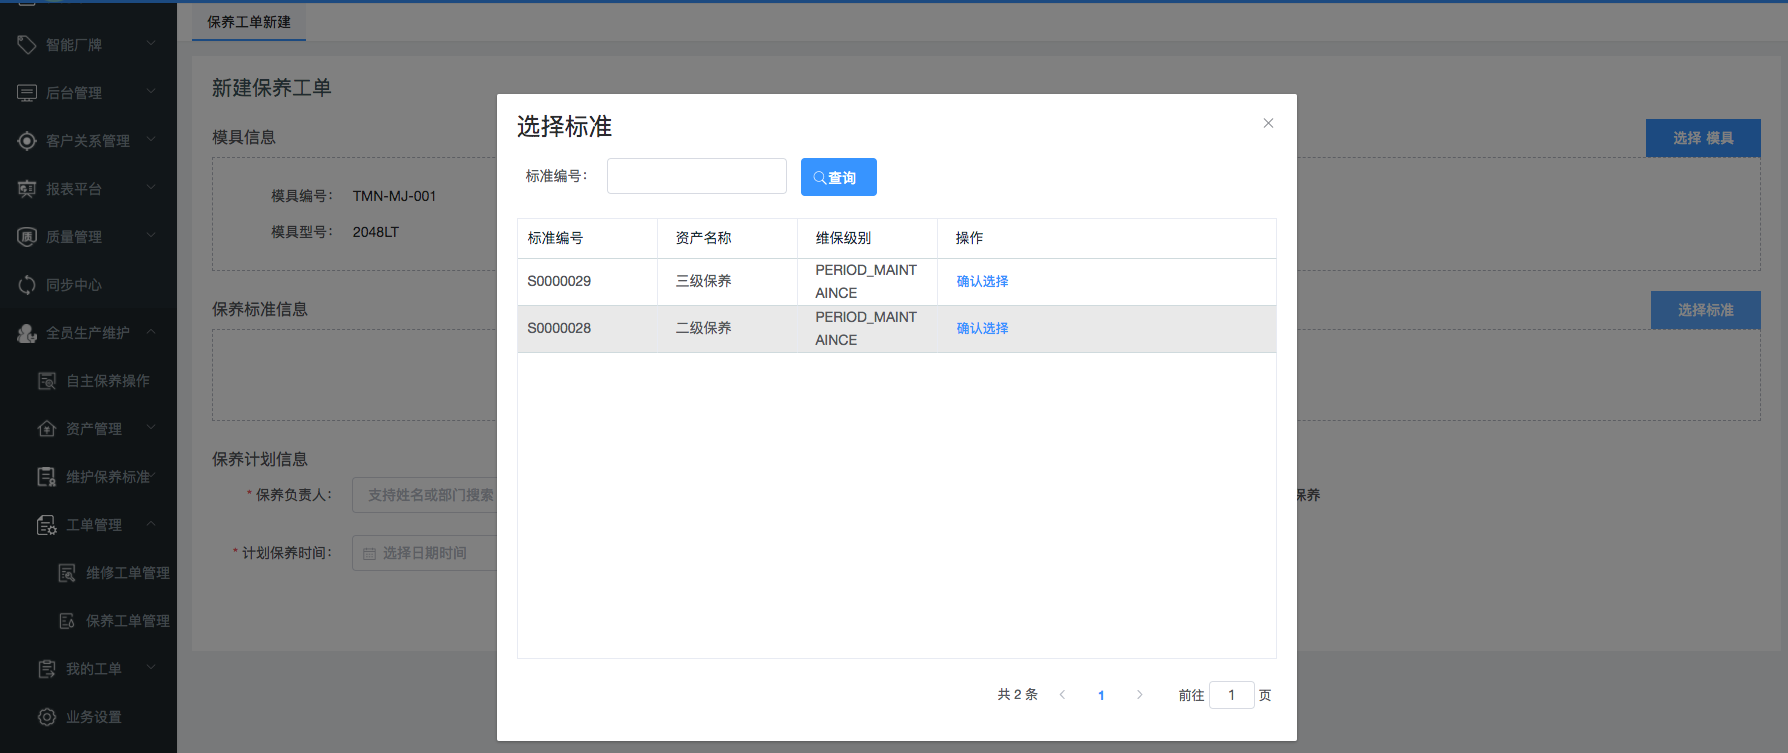
Task: Click the 客户关系管理 sidebar icon
Action: point(27,141)
